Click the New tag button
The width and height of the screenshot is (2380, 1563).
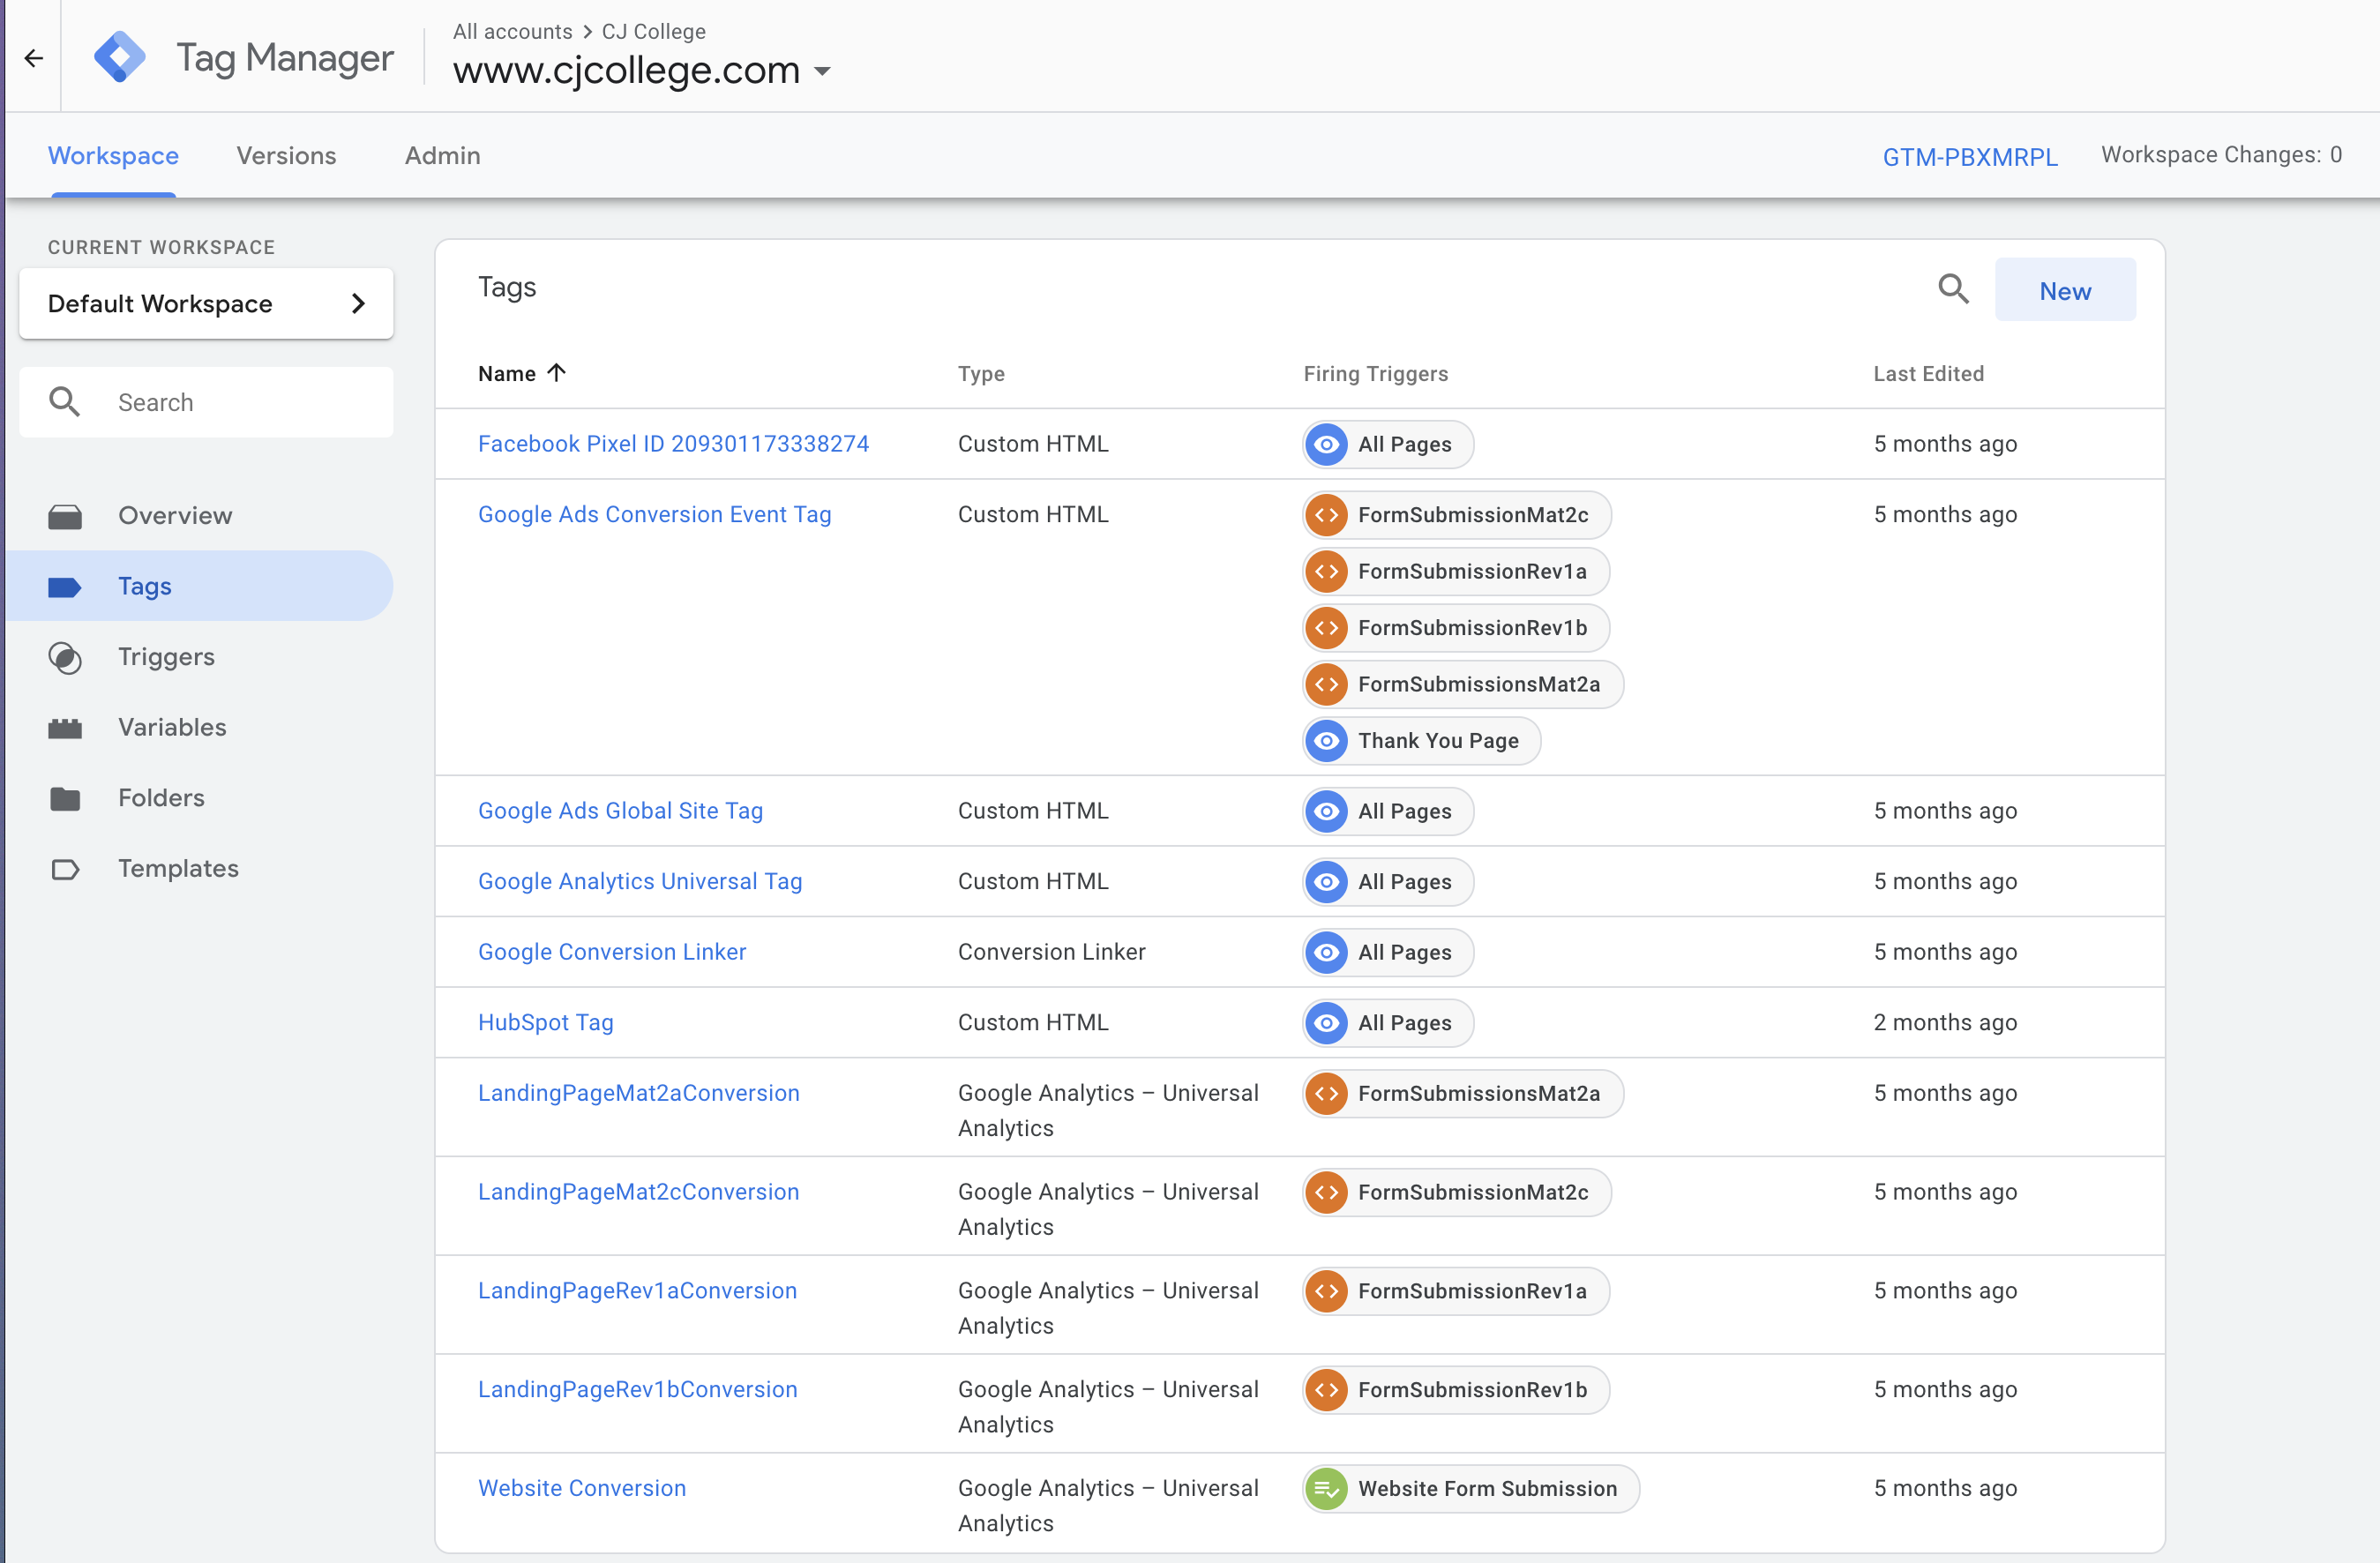click(2064, 290)
